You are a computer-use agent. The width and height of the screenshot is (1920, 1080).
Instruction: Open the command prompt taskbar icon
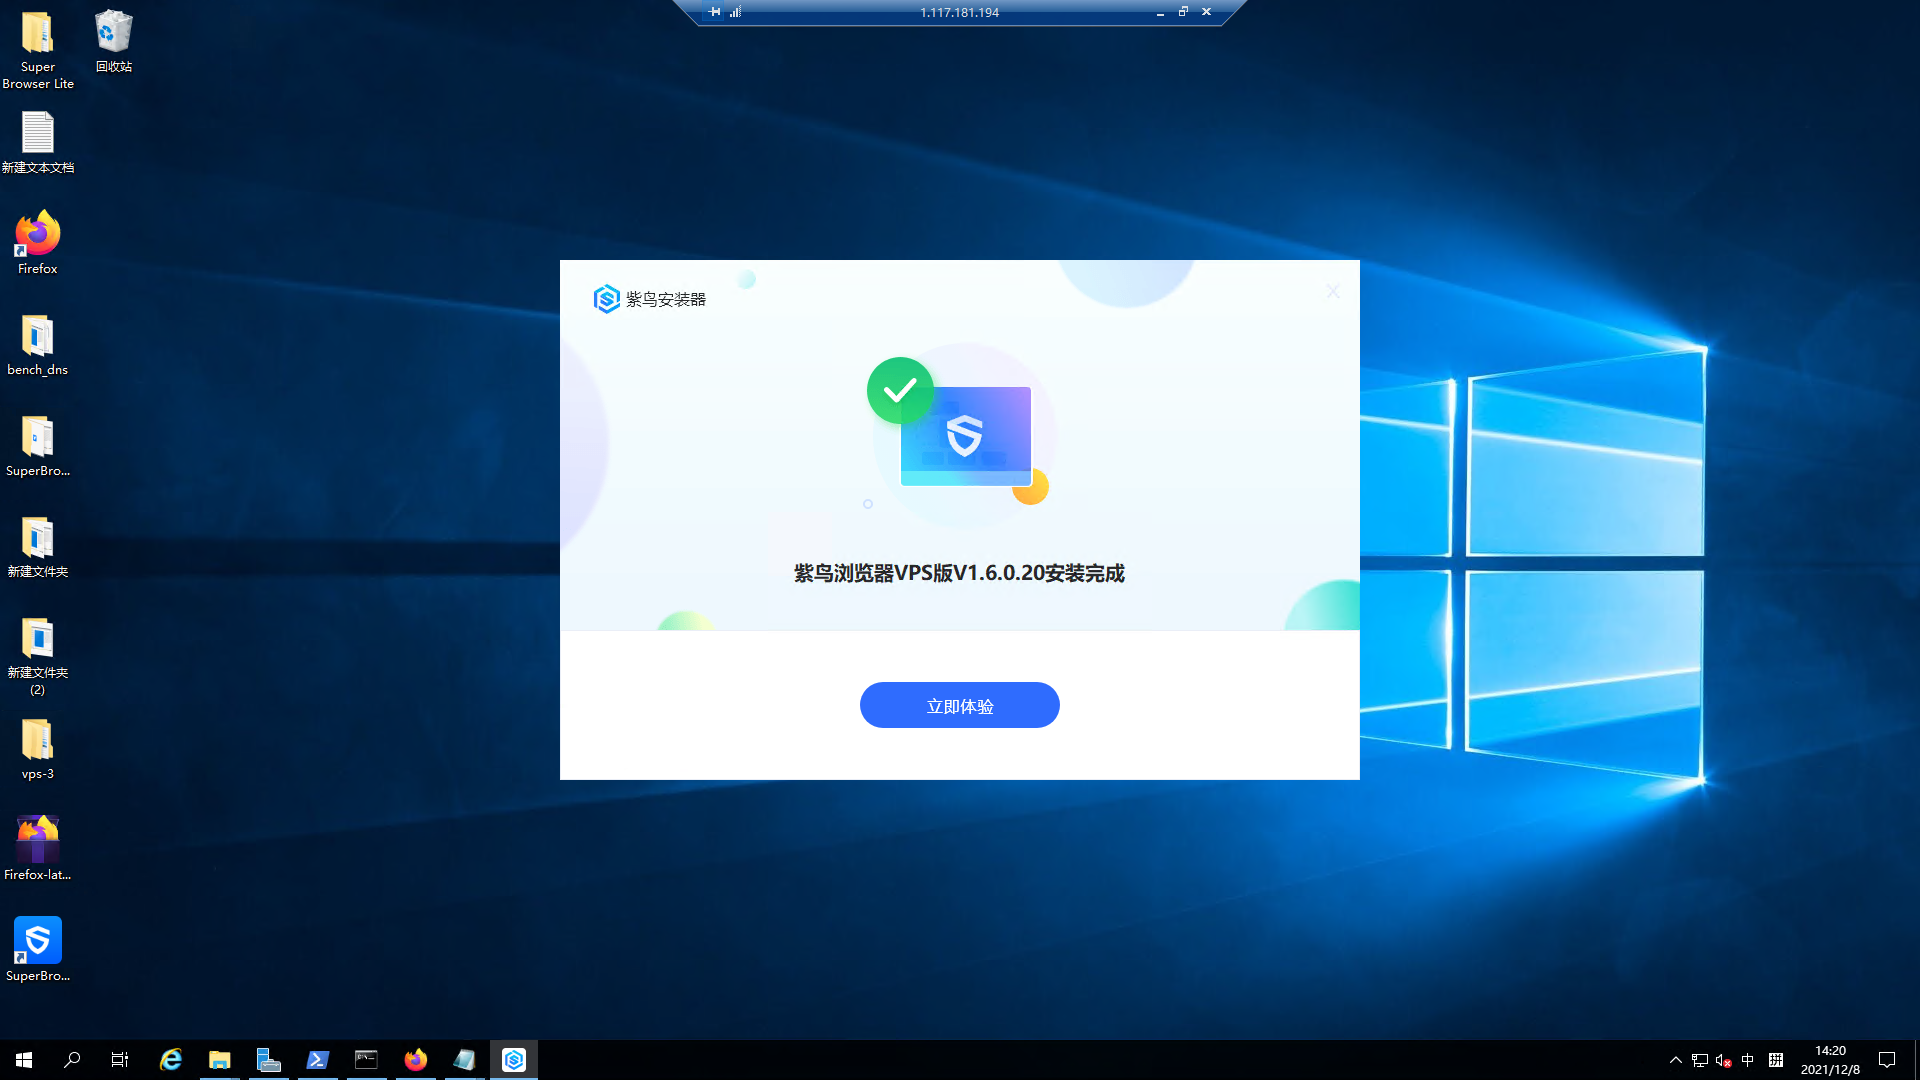point(366,1060)
